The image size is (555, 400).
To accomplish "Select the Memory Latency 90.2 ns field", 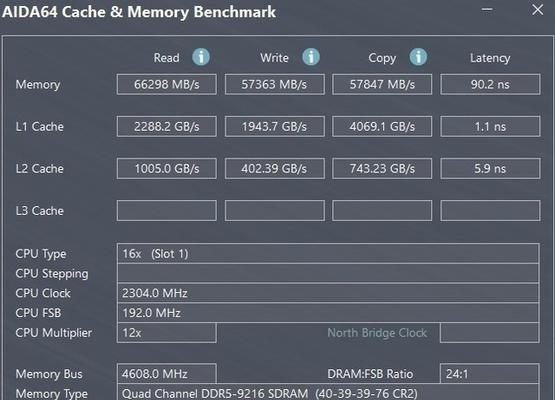I will point(490,84).
